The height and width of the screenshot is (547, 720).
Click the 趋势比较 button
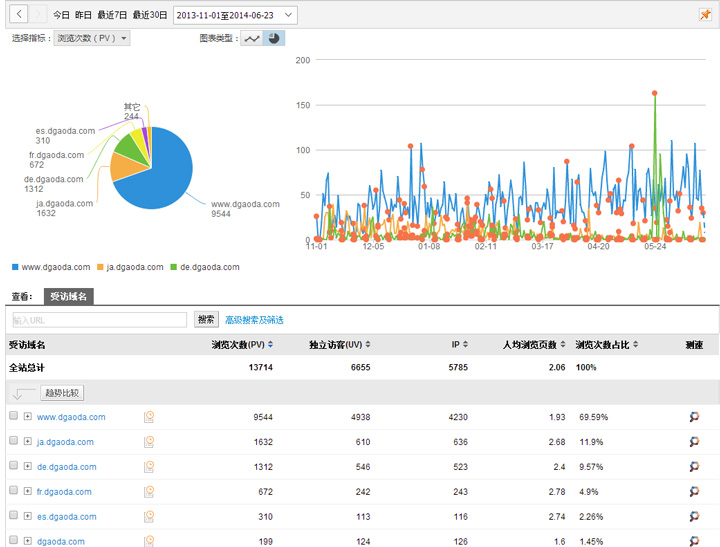click(62, 393)
